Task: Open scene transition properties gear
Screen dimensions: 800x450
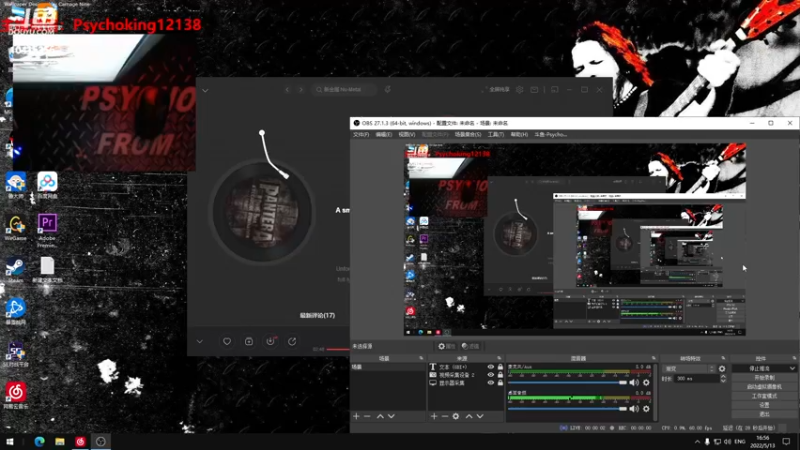Action: coord(722,368)
